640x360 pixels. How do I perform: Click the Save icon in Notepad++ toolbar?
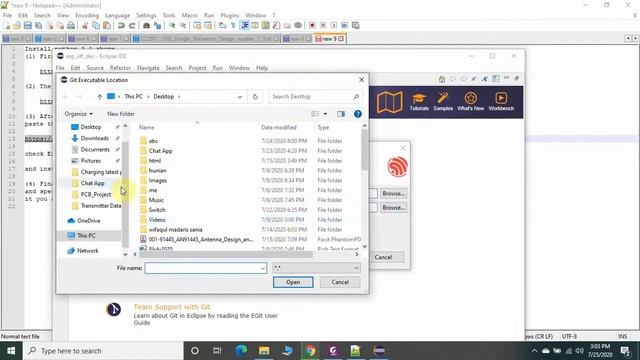coord(27,25)
